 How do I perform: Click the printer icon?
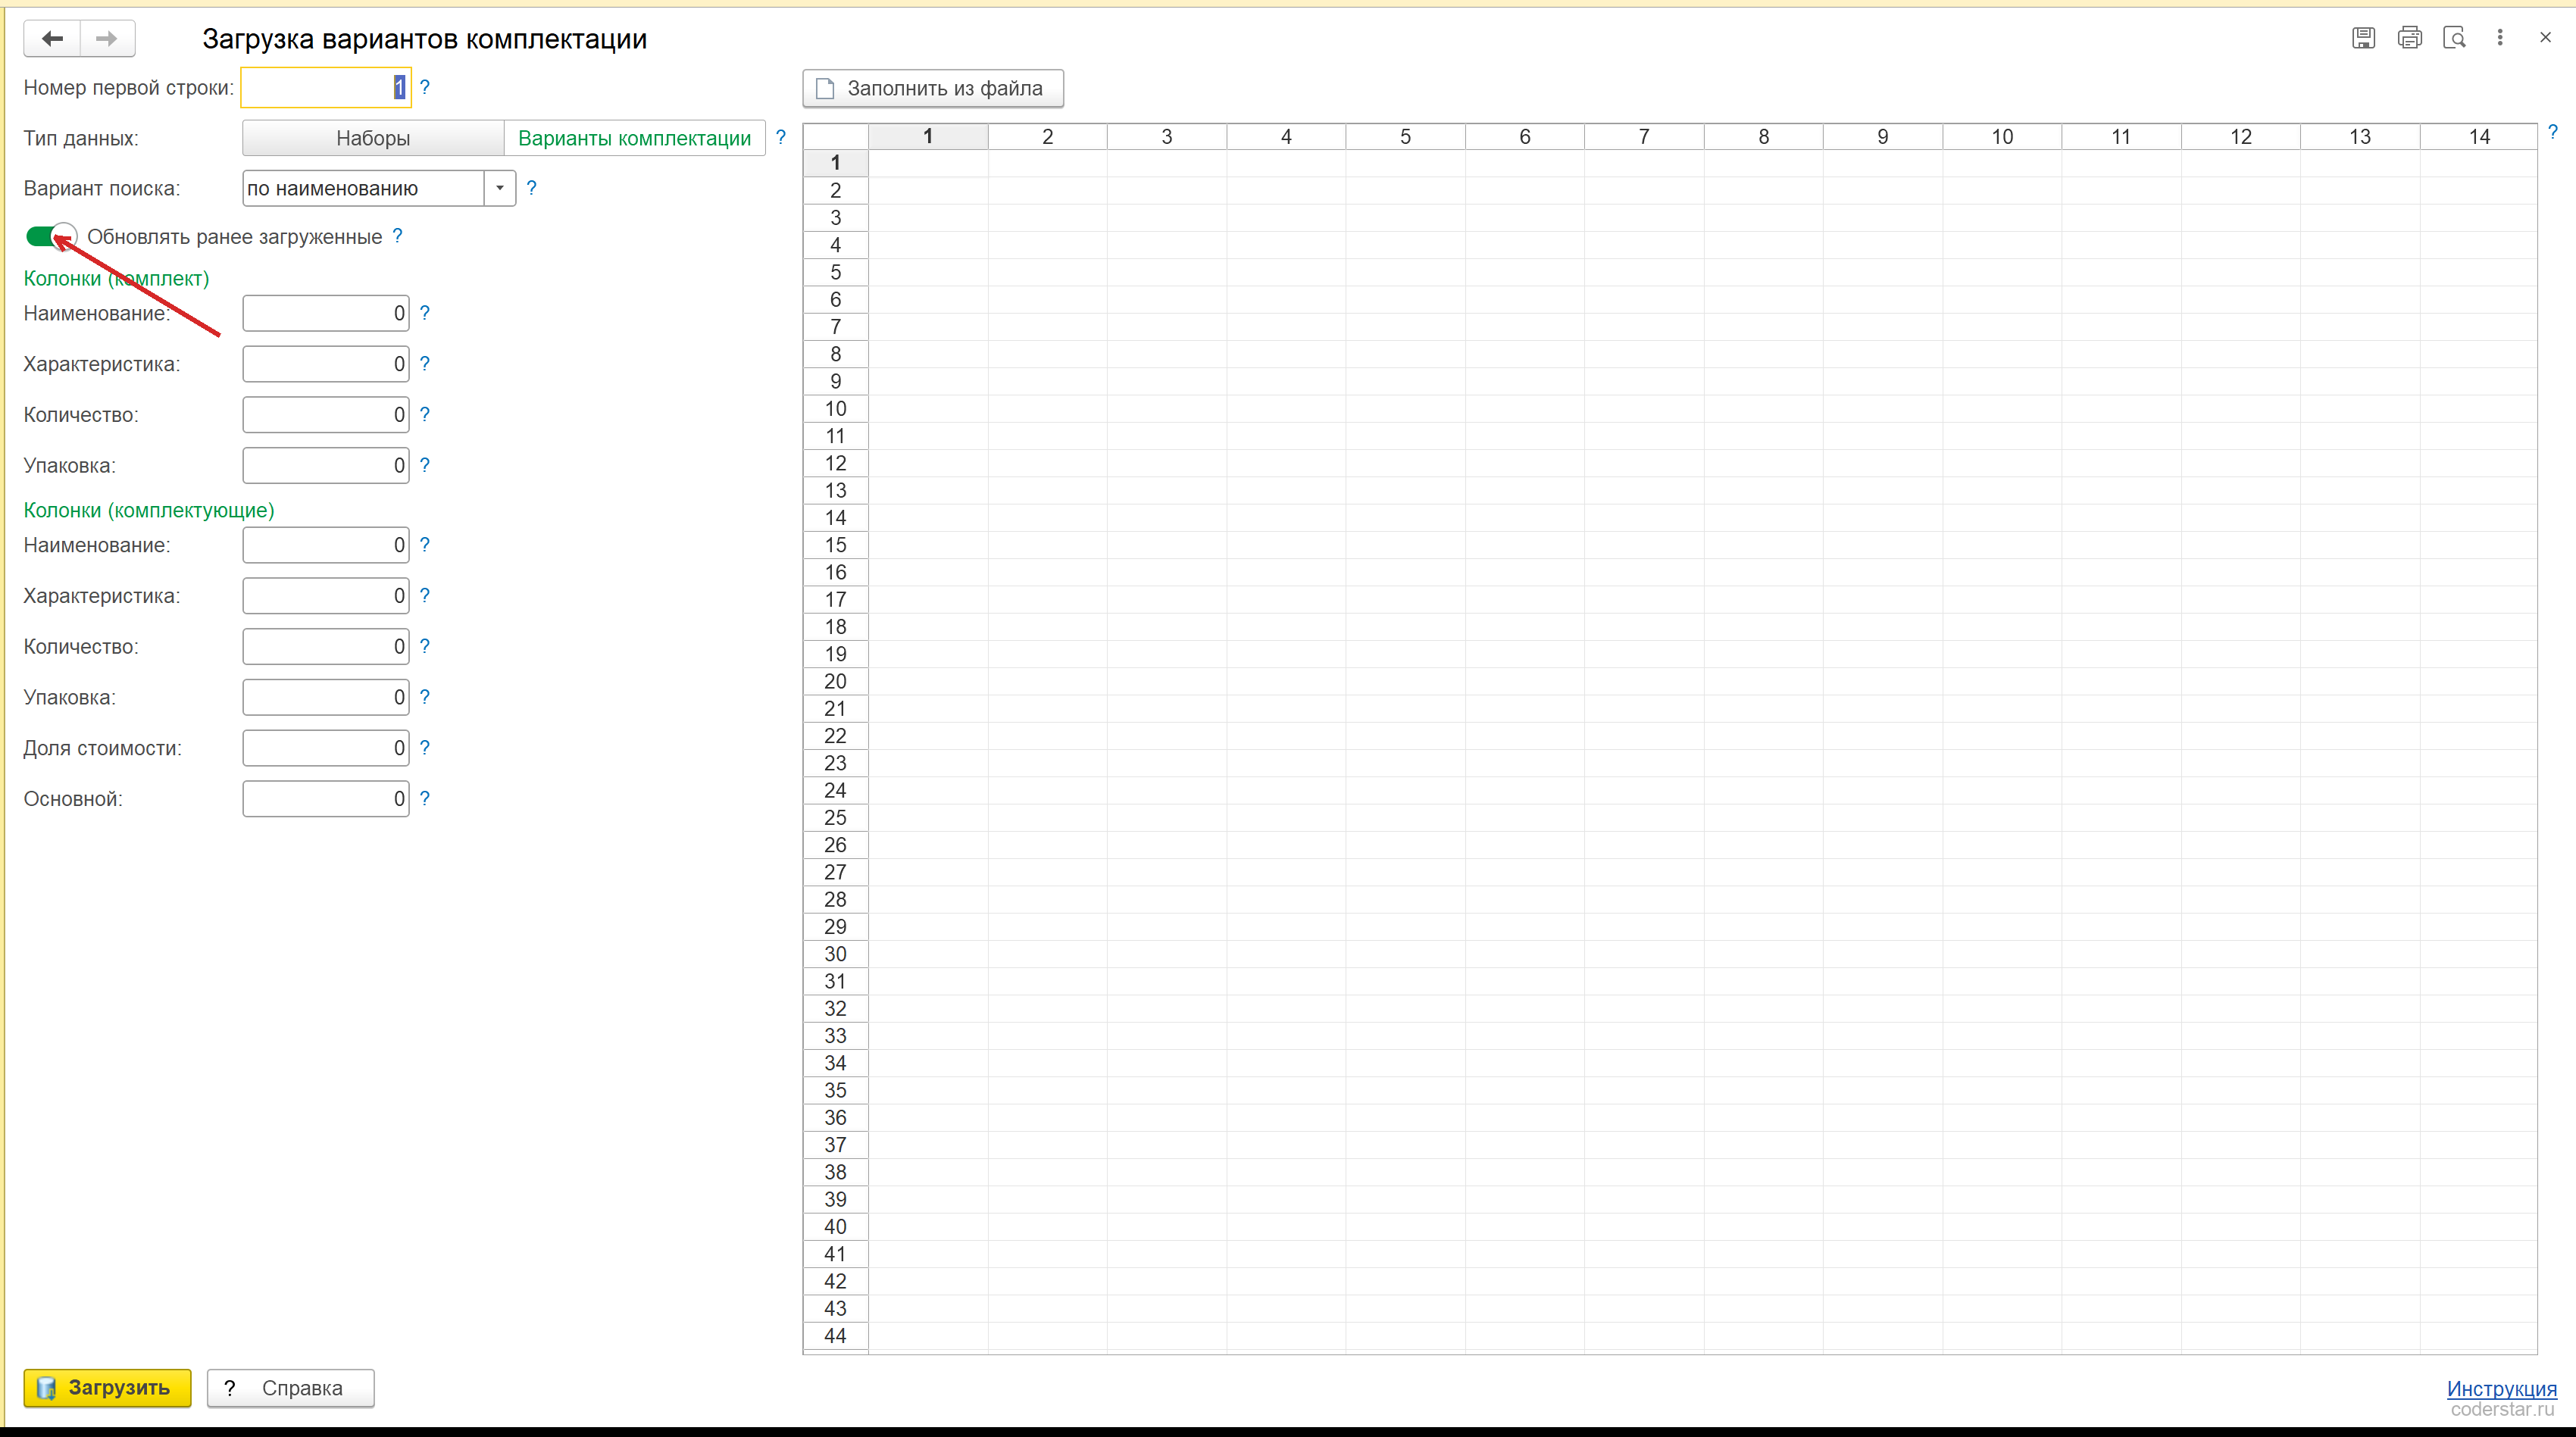coord(2409,38)
